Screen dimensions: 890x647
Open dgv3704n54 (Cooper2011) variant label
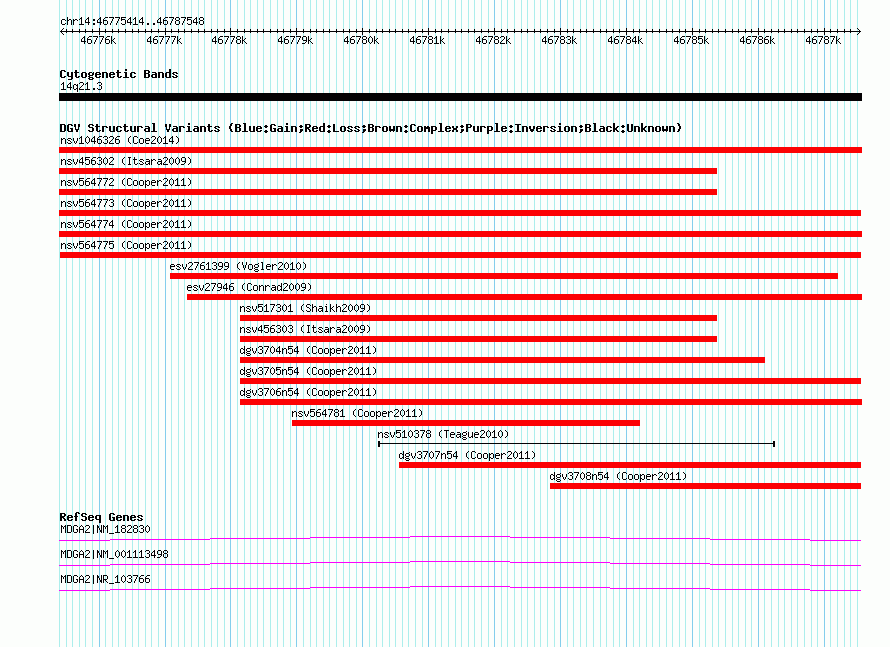click(308, 350)
